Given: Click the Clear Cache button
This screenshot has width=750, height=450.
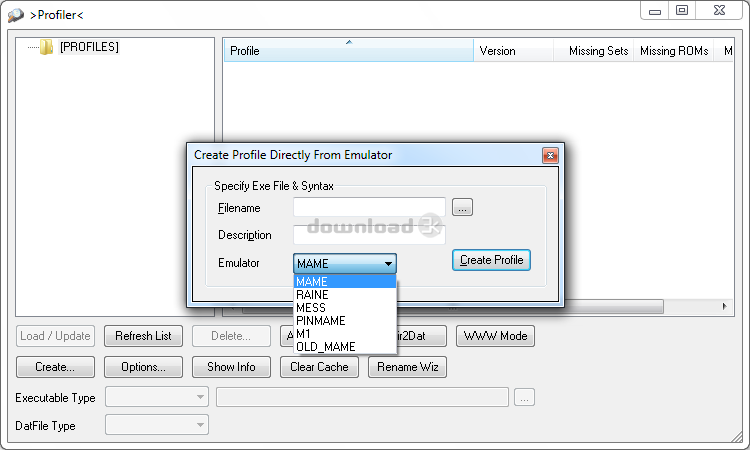Looking at the screenshot, I should tap(319, 367).
